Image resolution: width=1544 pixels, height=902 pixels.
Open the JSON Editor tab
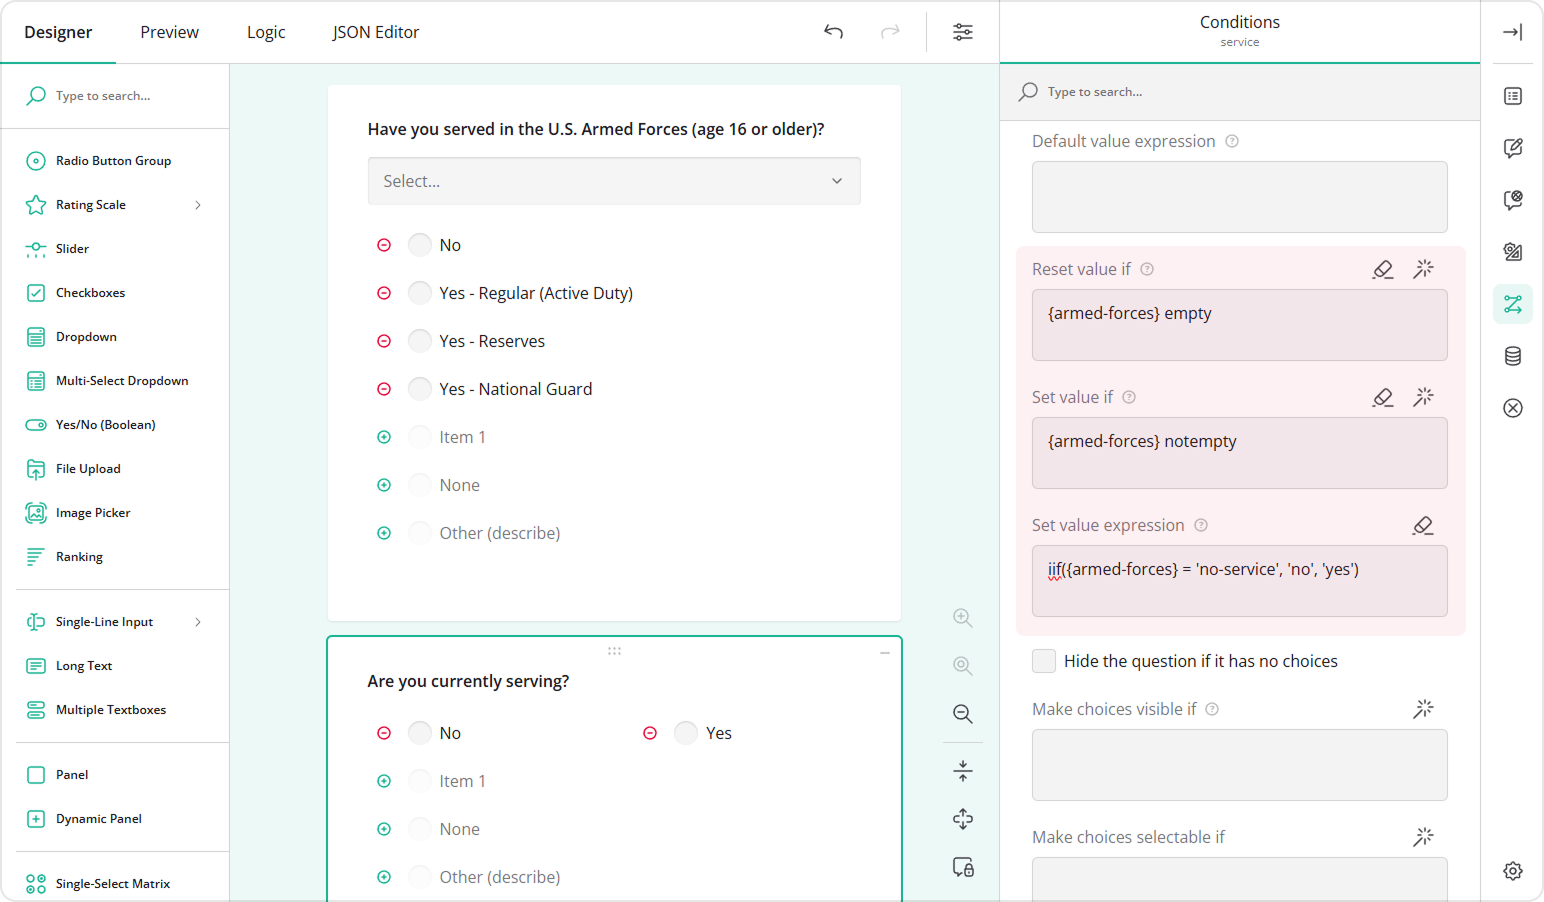tap(375, 32)
